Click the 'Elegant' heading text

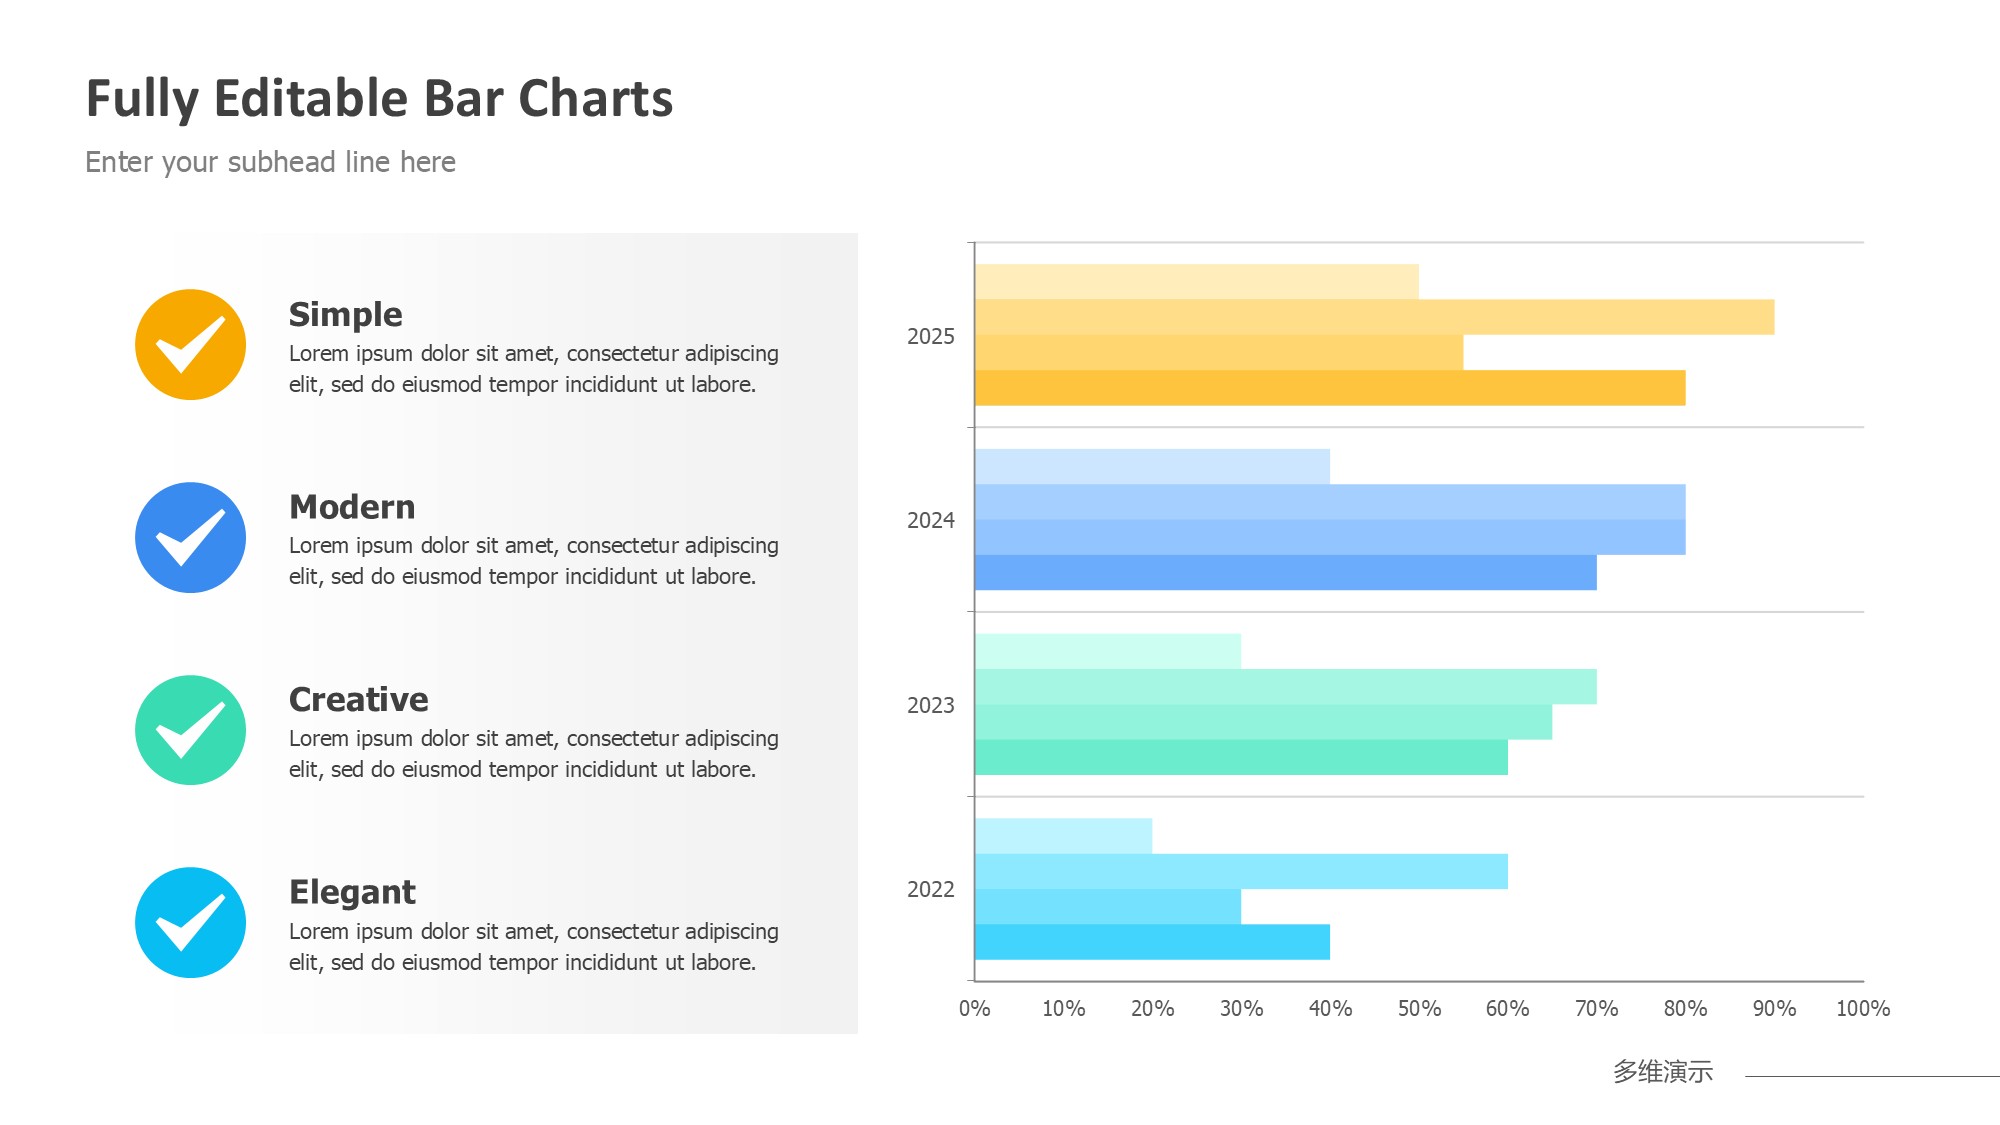(x=352, y=891)
